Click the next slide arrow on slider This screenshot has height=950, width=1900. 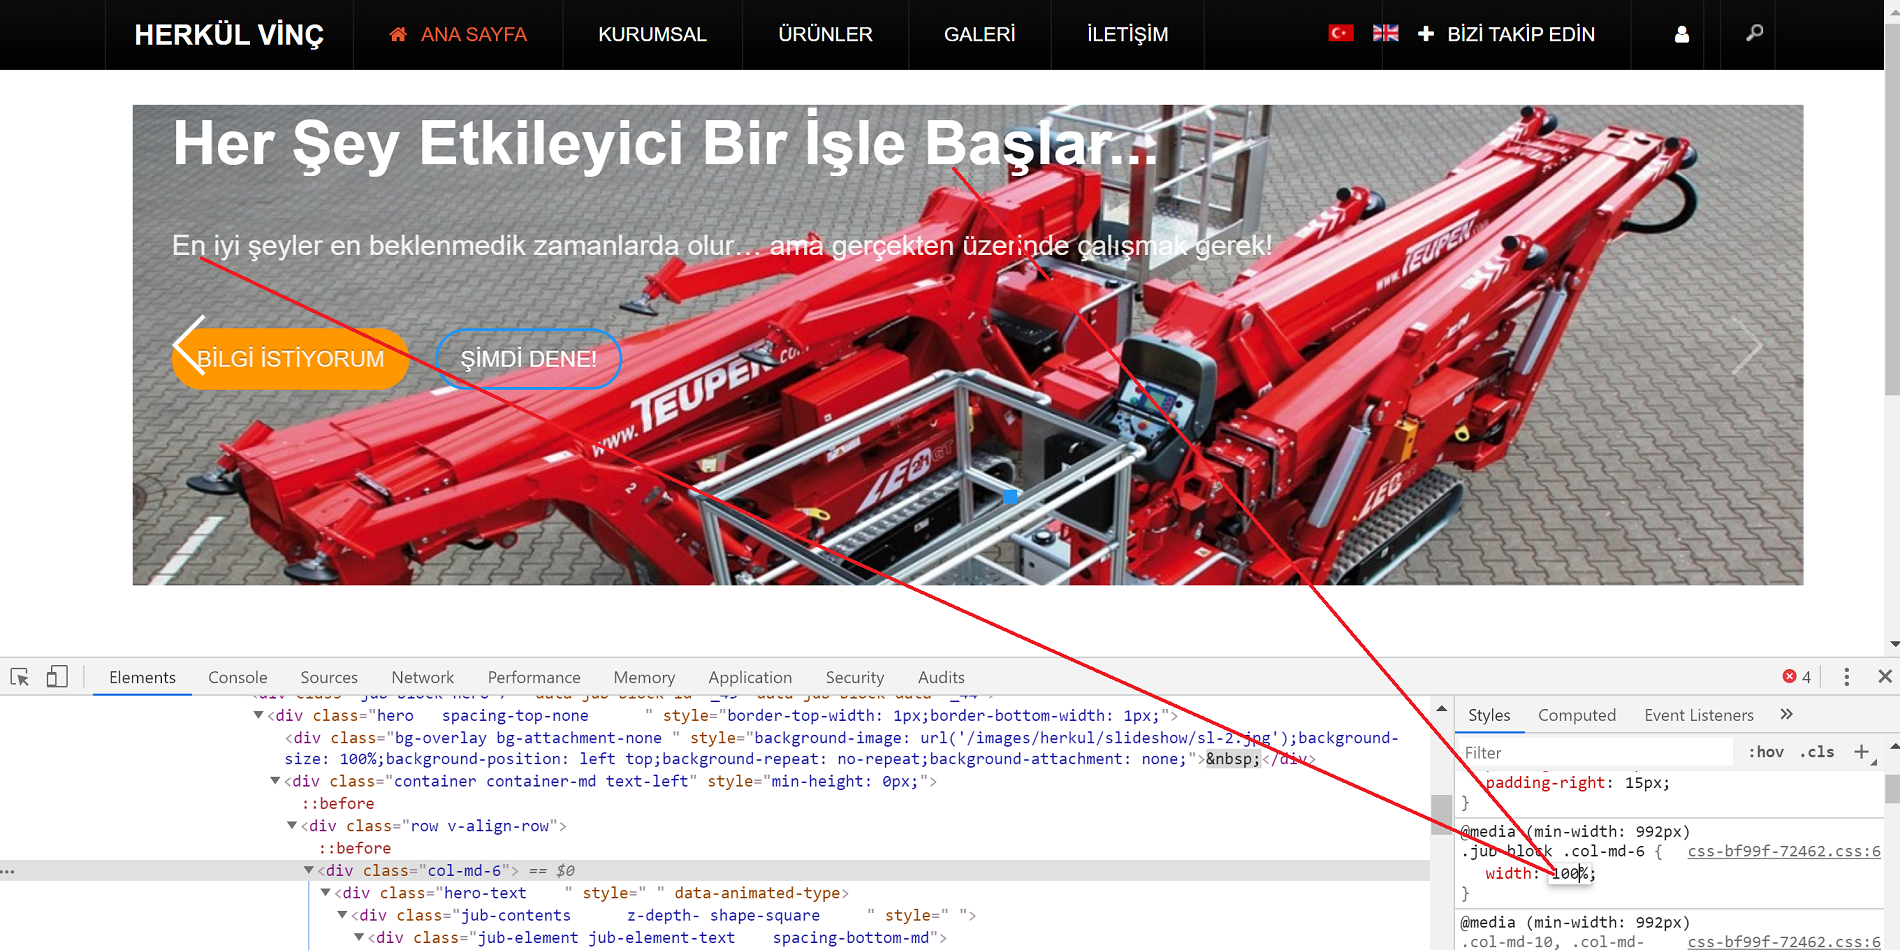pyautogui.click(x=1746, y=346)
